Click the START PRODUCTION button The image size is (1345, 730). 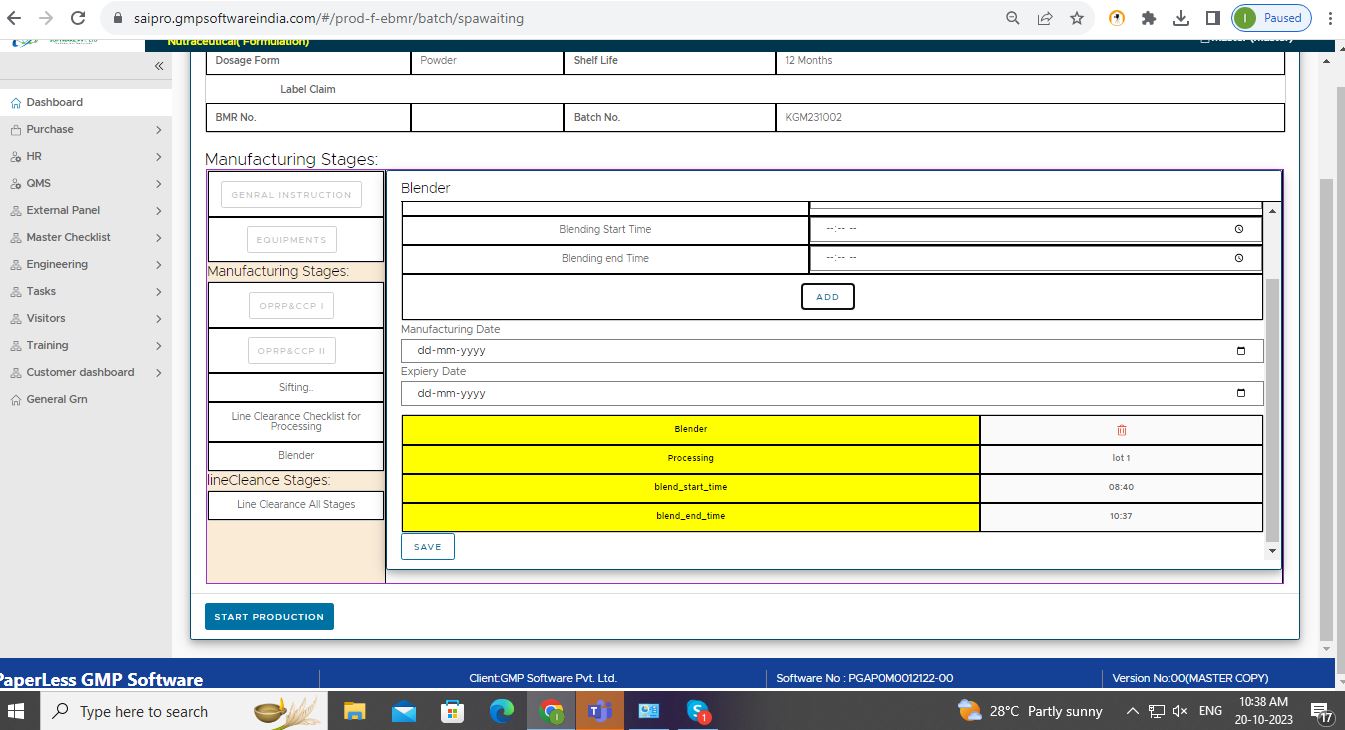[x=269, y=617]
